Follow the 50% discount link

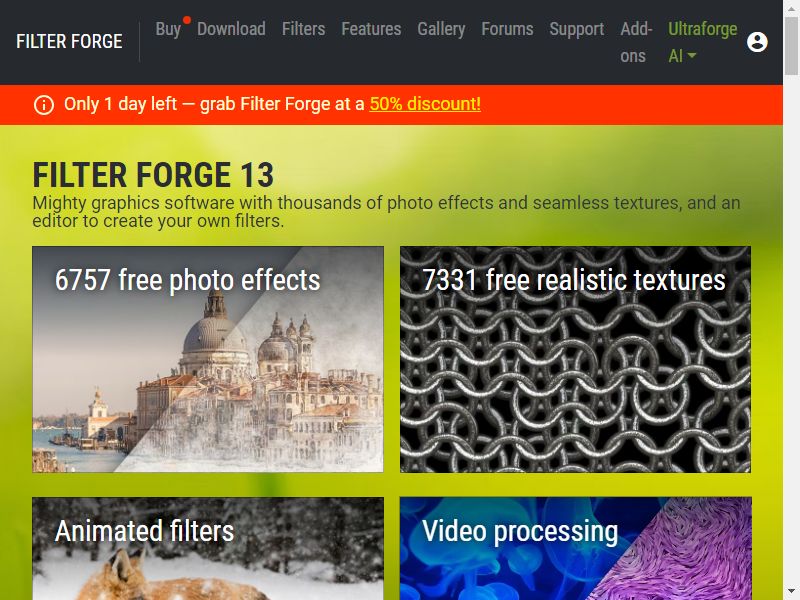click(x=425, y=104)
